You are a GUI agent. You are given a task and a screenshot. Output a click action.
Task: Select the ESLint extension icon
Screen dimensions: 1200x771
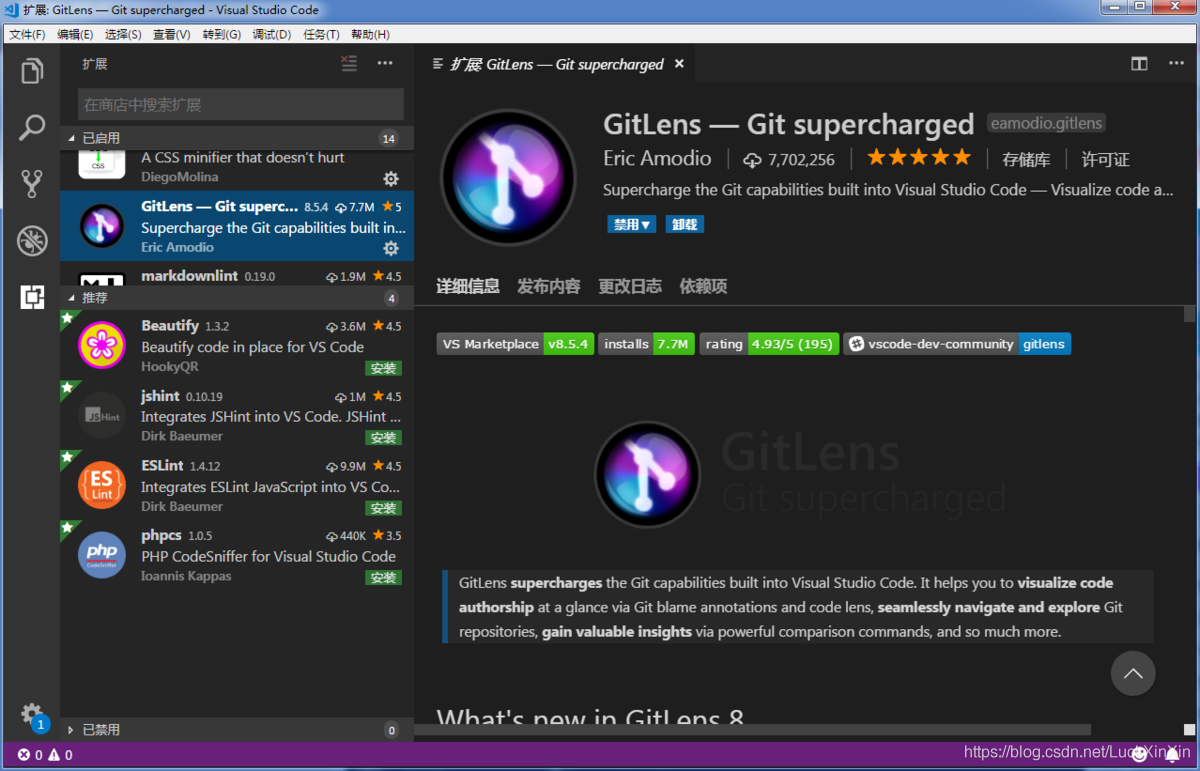[102, 485]
